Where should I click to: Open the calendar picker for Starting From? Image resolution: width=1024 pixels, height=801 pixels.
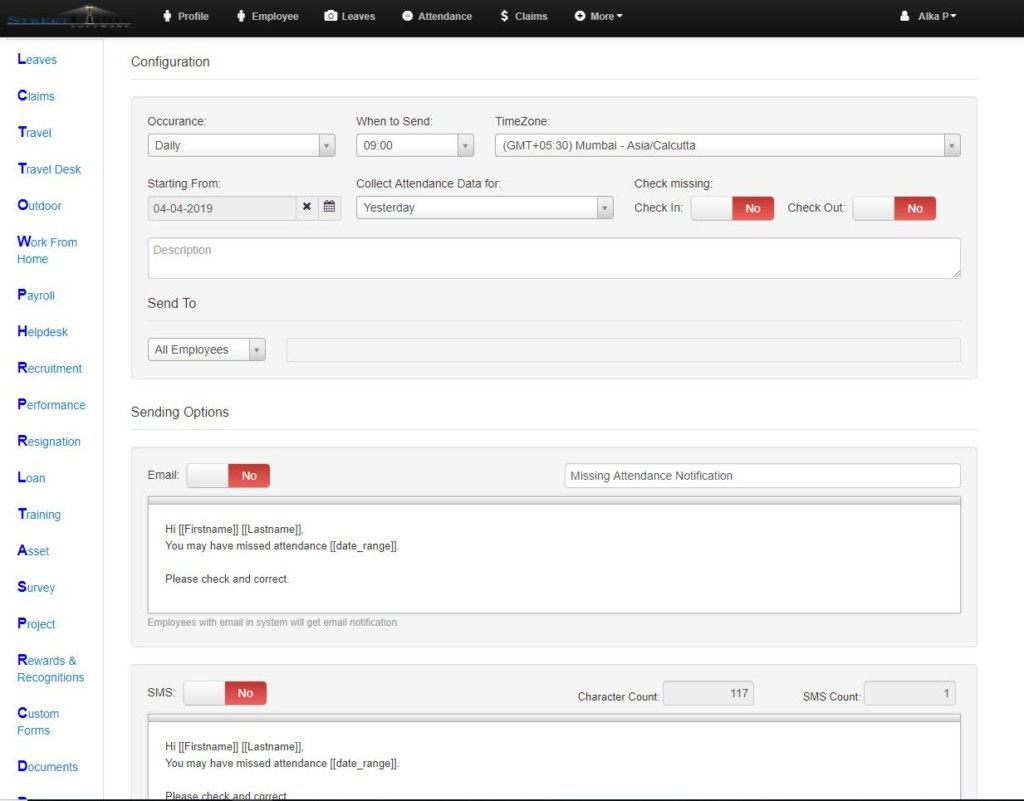tap(331, 208)
